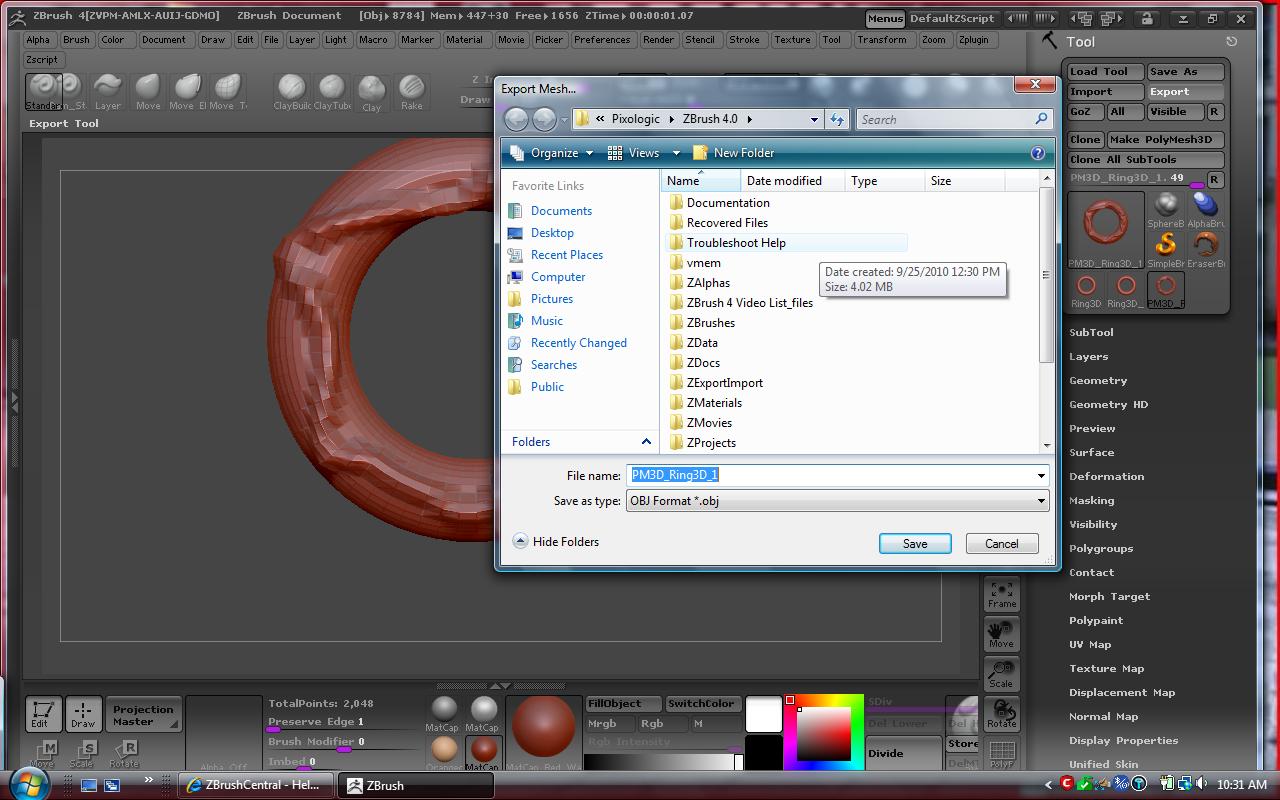
Task: Select the AlphaBrush tool thumbnail
Action: 1205,209
